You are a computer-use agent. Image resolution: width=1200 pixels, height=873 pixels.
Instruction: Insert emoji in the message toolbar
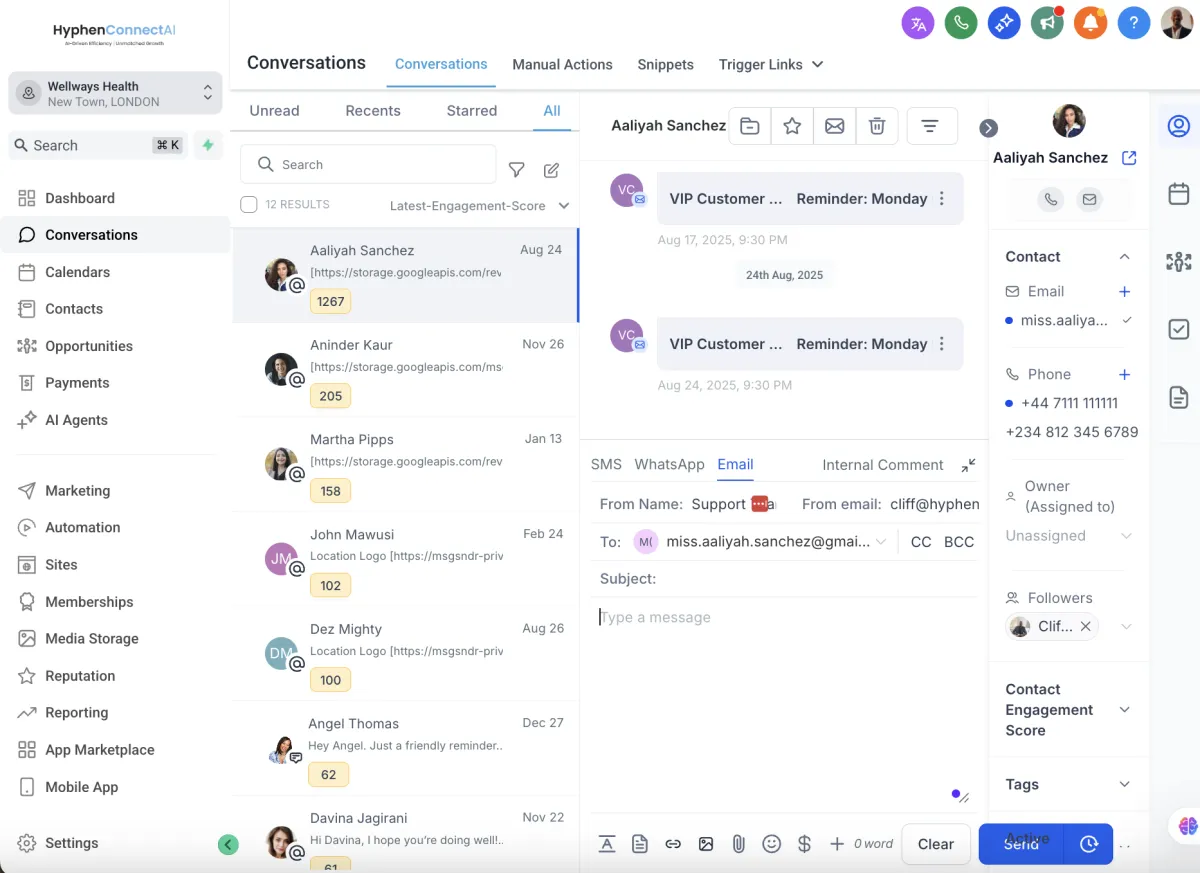771,844
